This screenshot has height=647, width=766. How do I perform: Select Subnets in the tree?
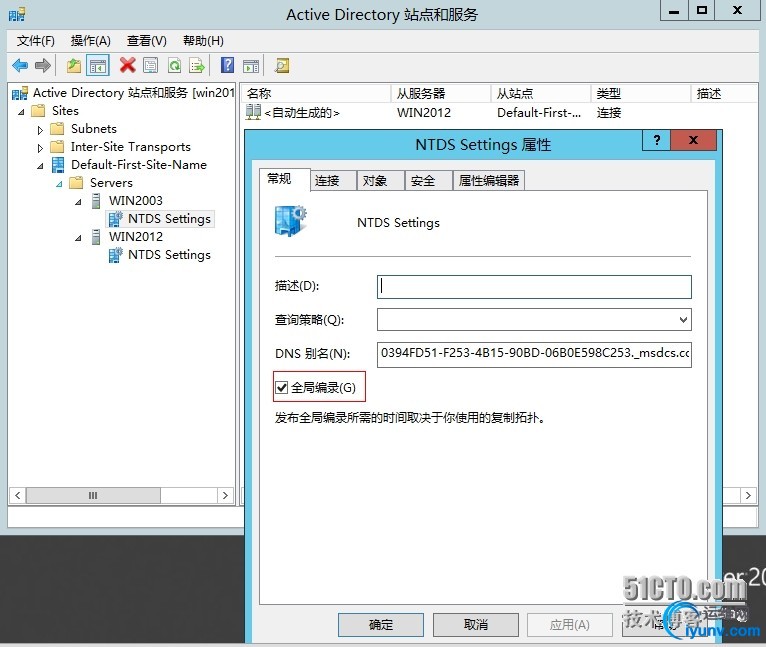click(x=94, y=129)
